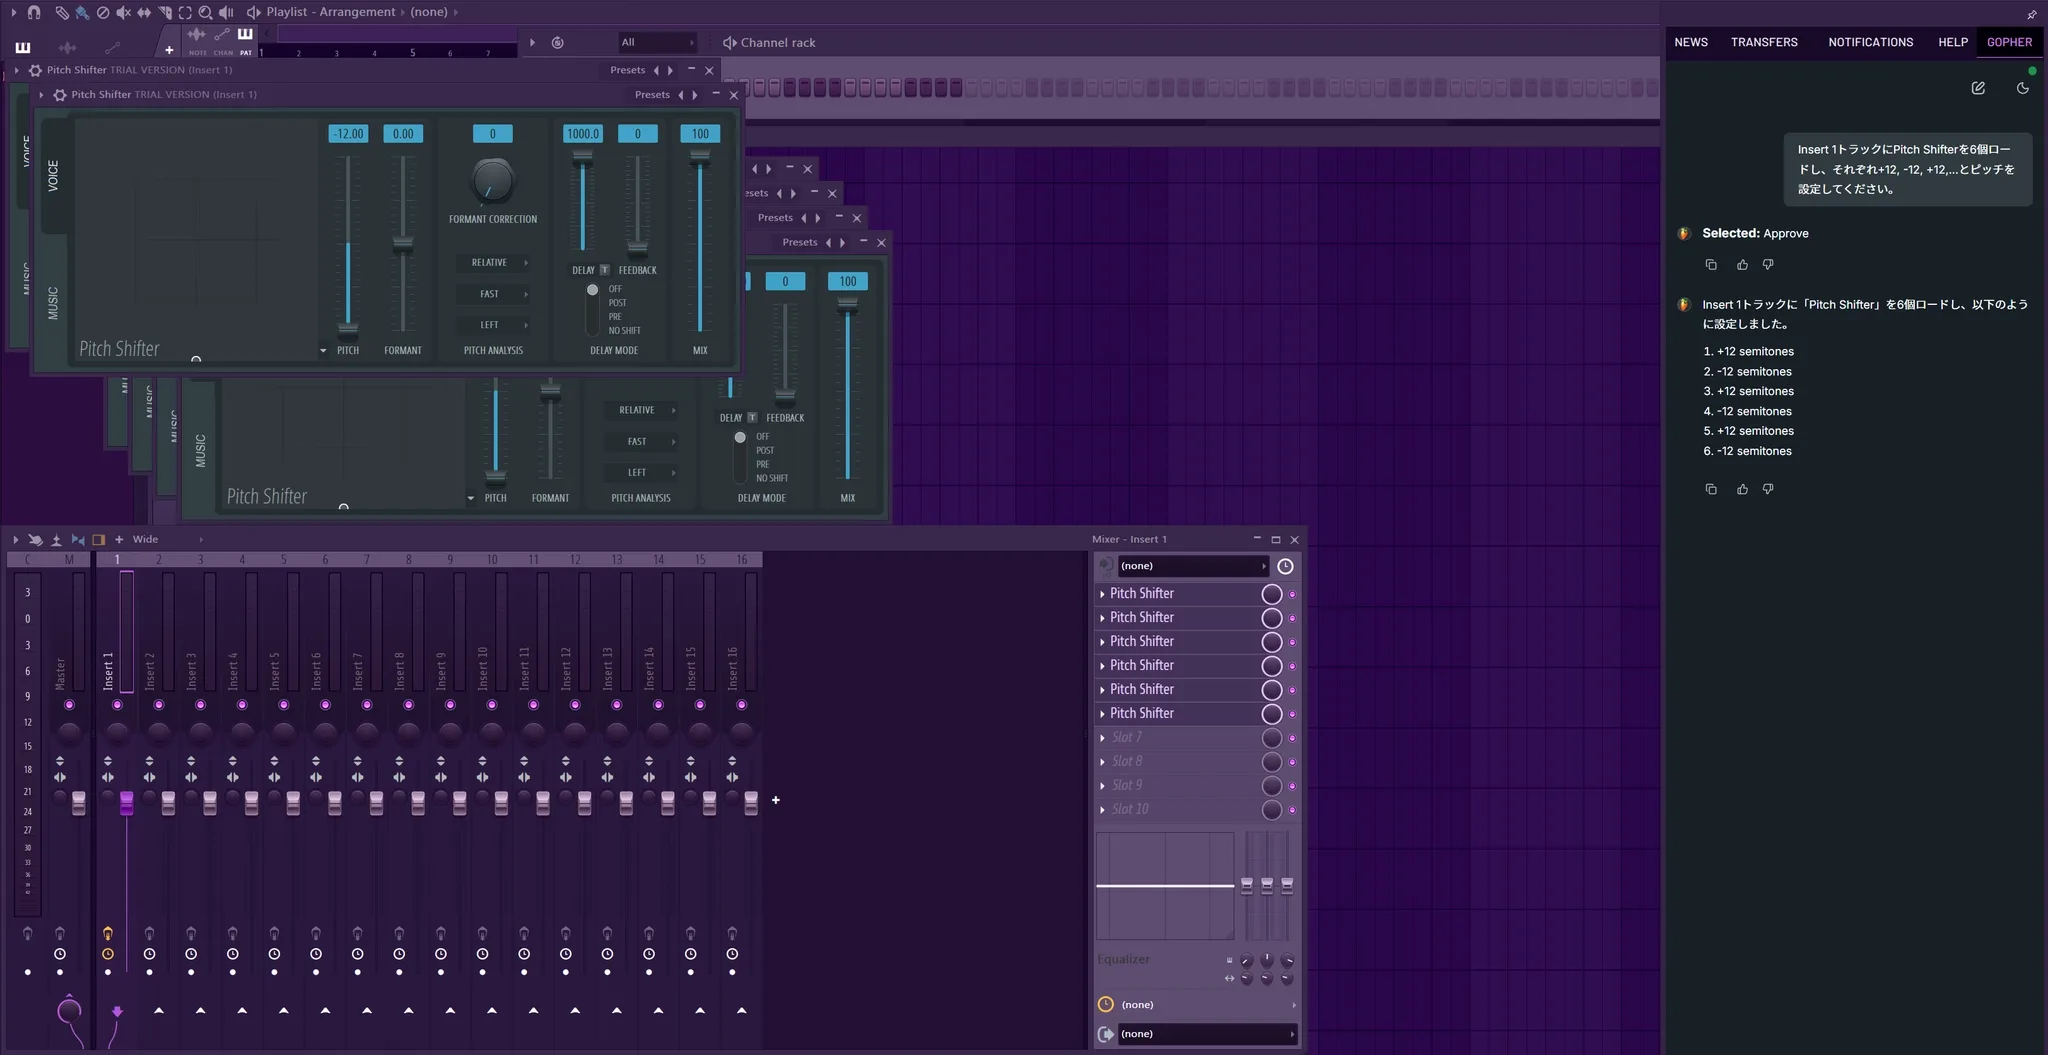Expand the menu arrow of front Pitch Shifter titlebar
This screenshot has height=1055, width=2048.
41,94
